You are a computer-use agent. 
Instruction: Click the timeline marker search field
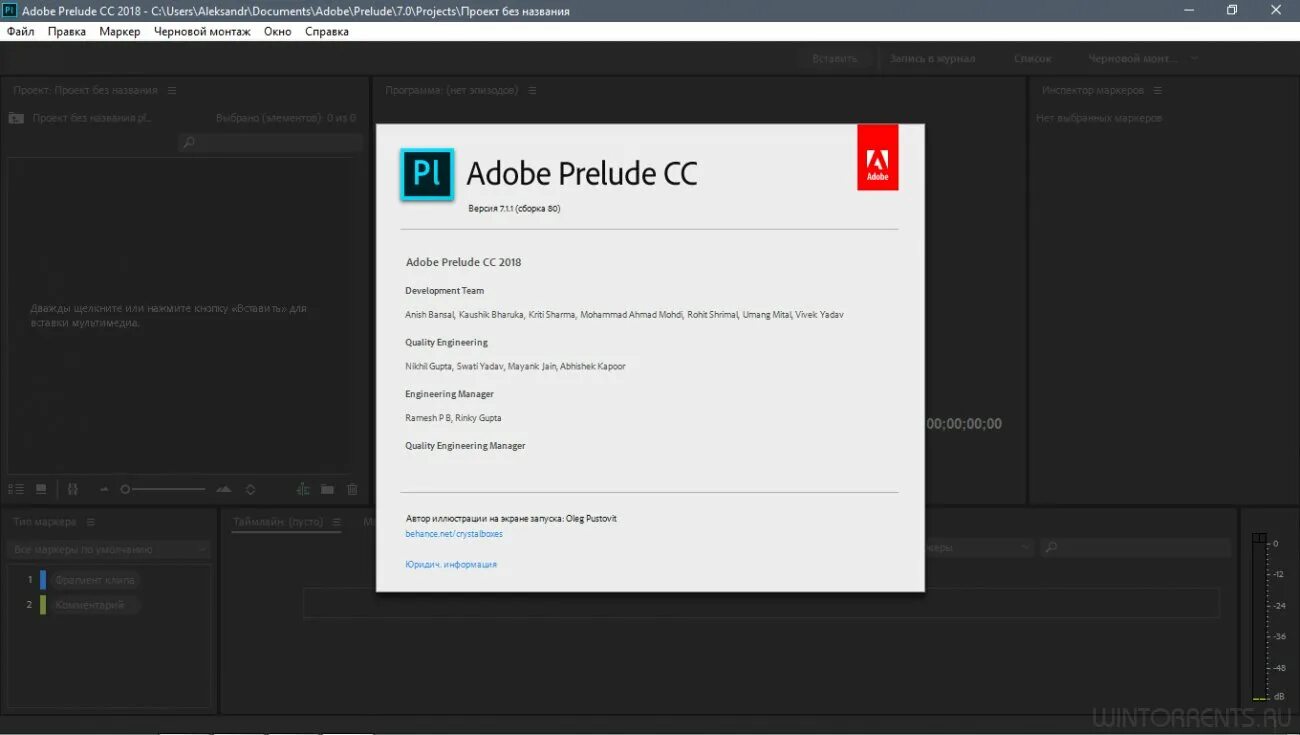[x=1135, y=547]
